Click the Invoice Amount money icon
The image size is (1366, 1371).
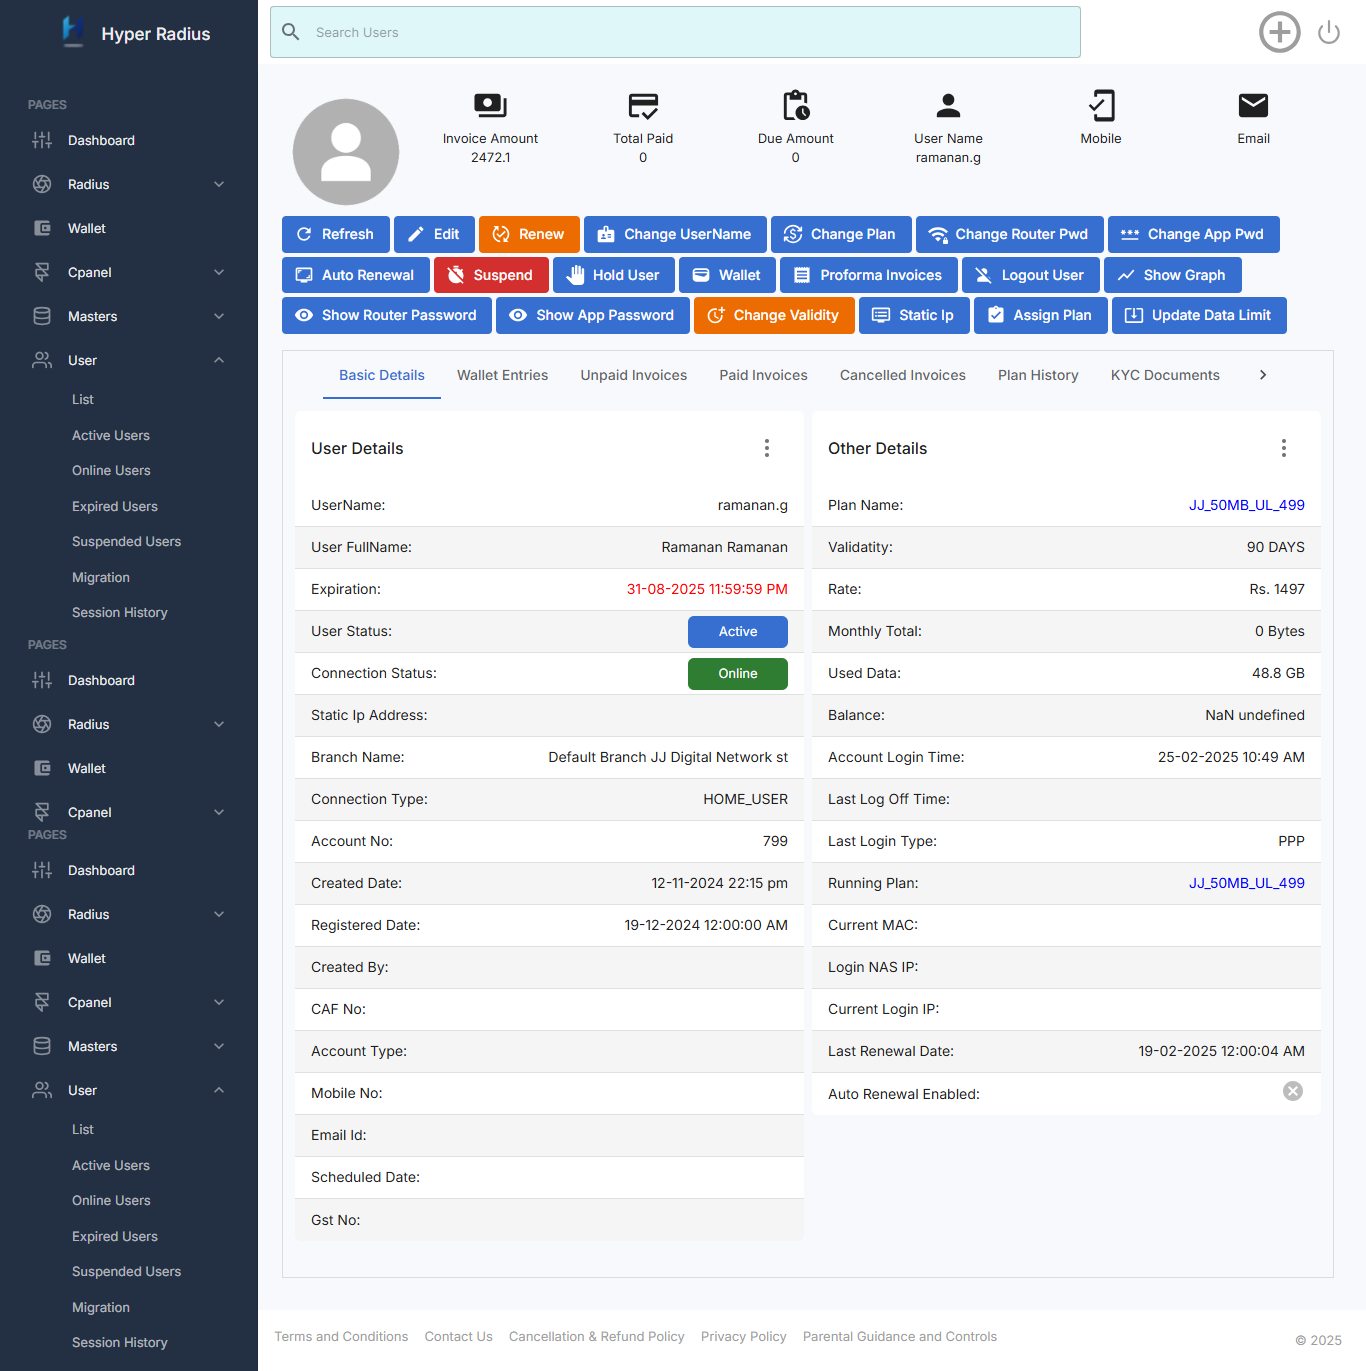coord(490,105)
